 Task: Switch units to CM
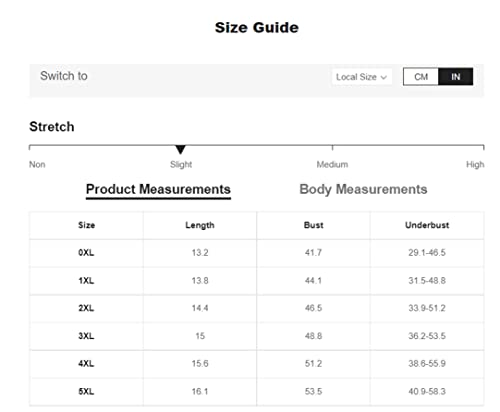pos(421,77)
